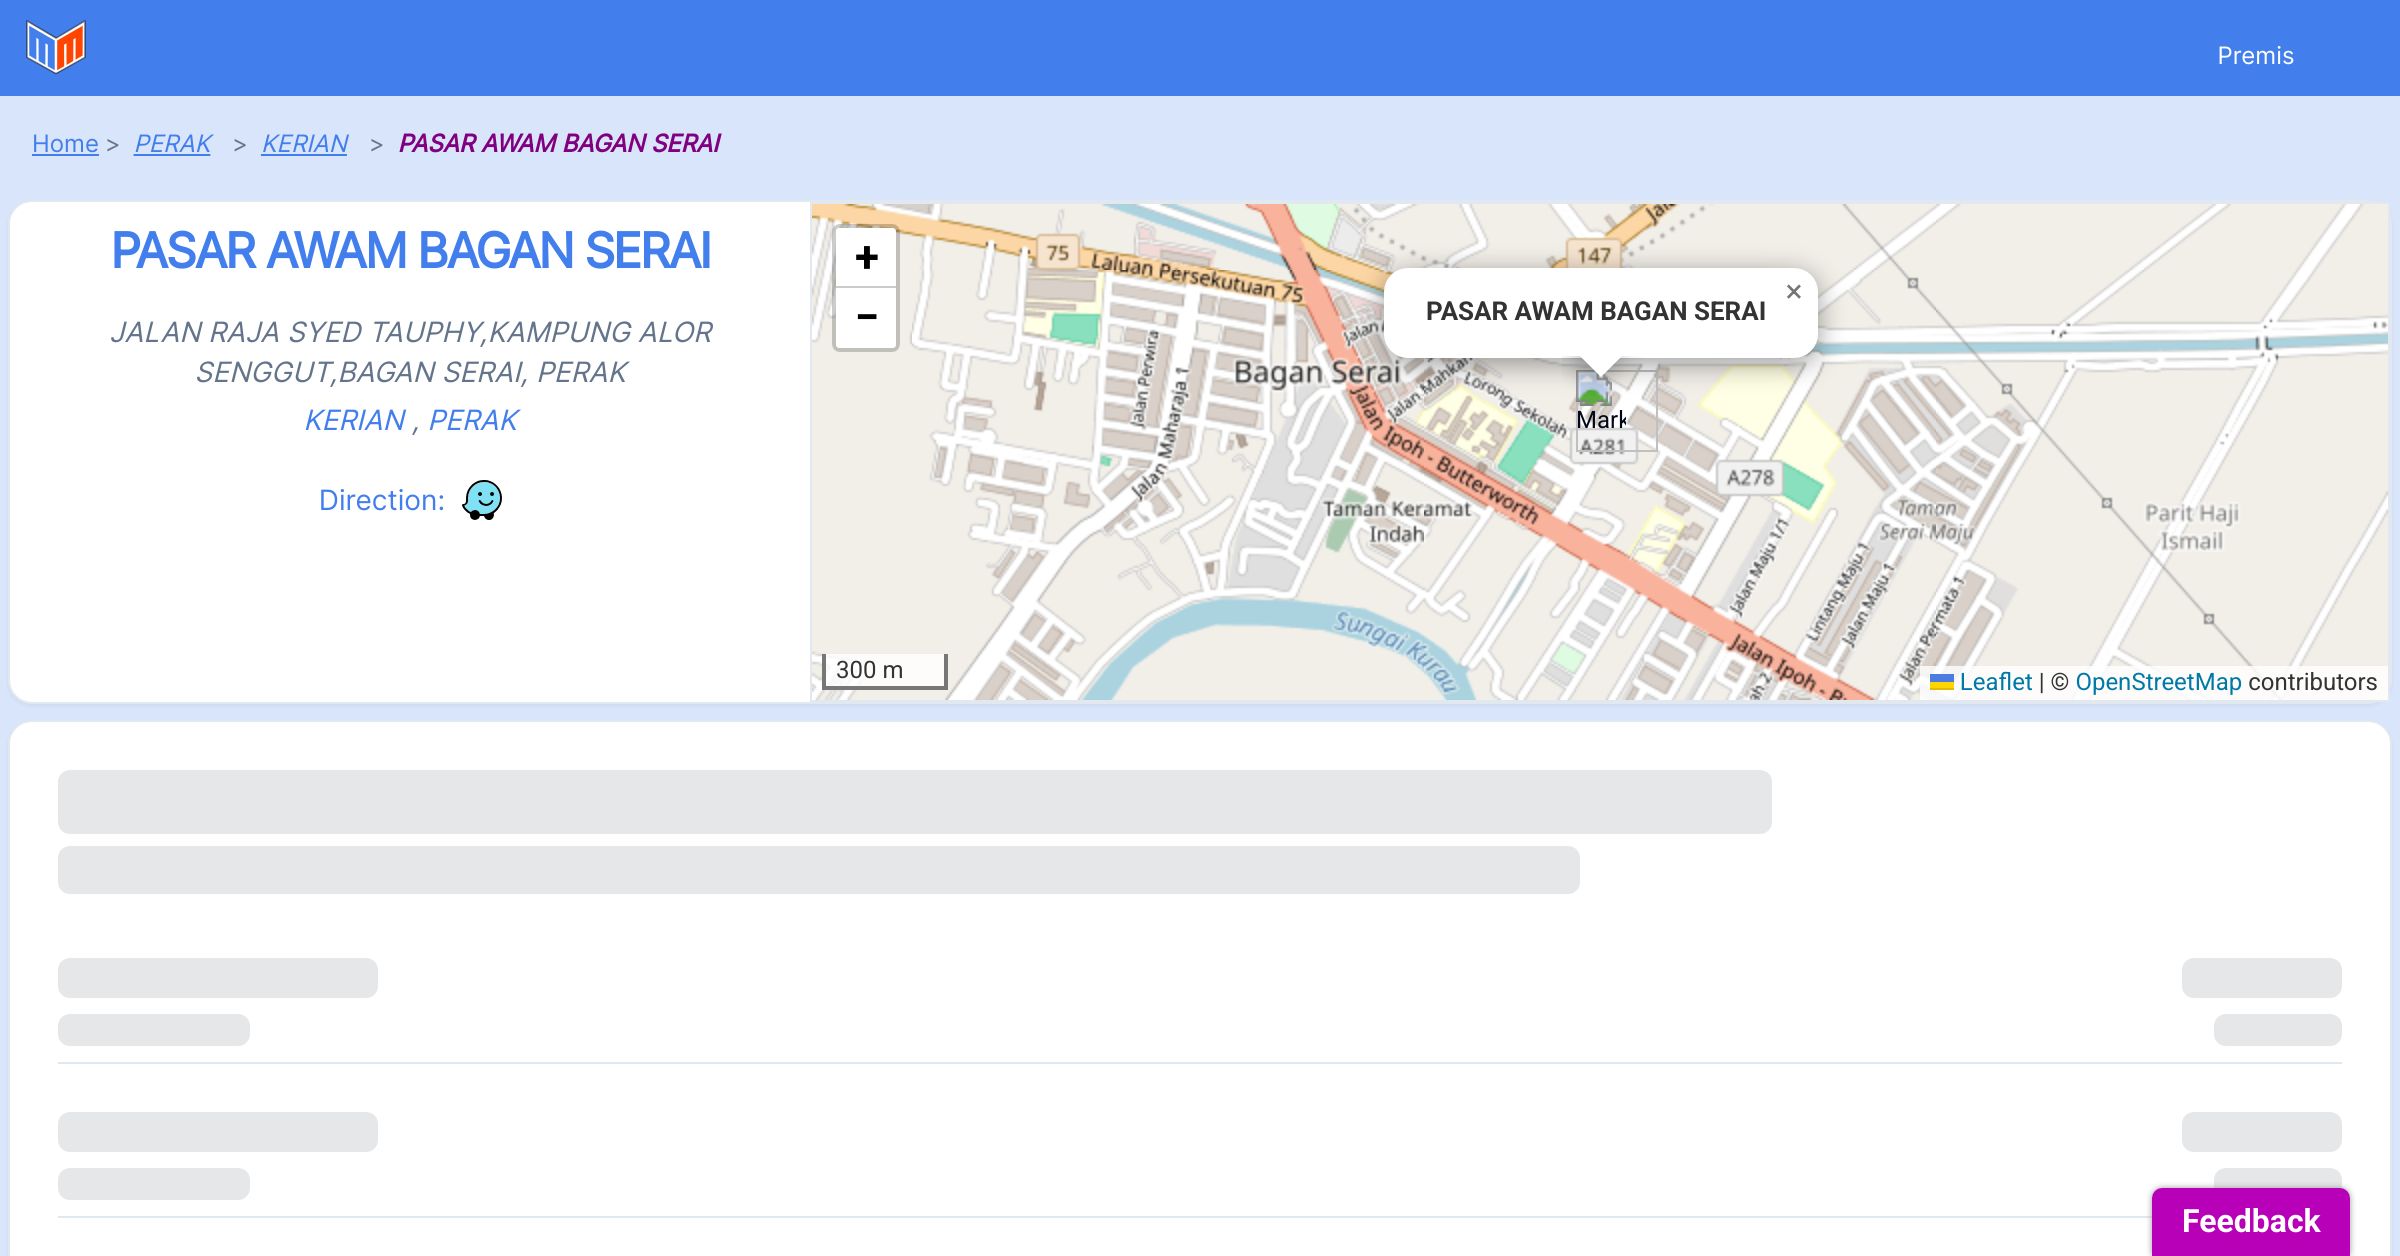This screenshot has width=2400, height=1256.
Task: Click the site logo icon
Action: (56, 47)
